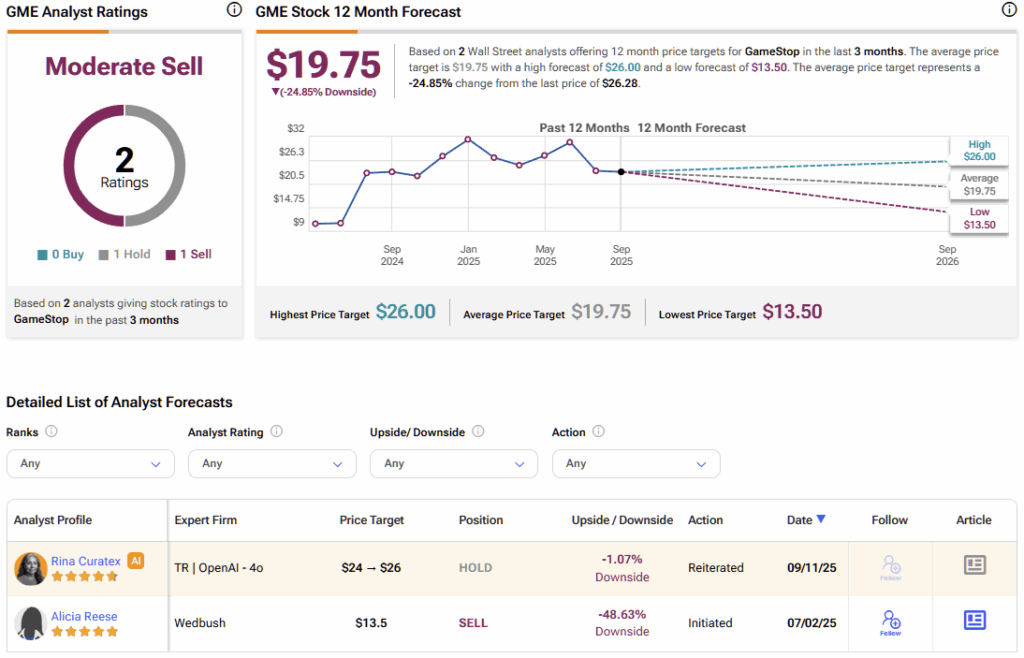Click the black Sep 2025 chart point
1024x658 pixels.
pos(621,172)
